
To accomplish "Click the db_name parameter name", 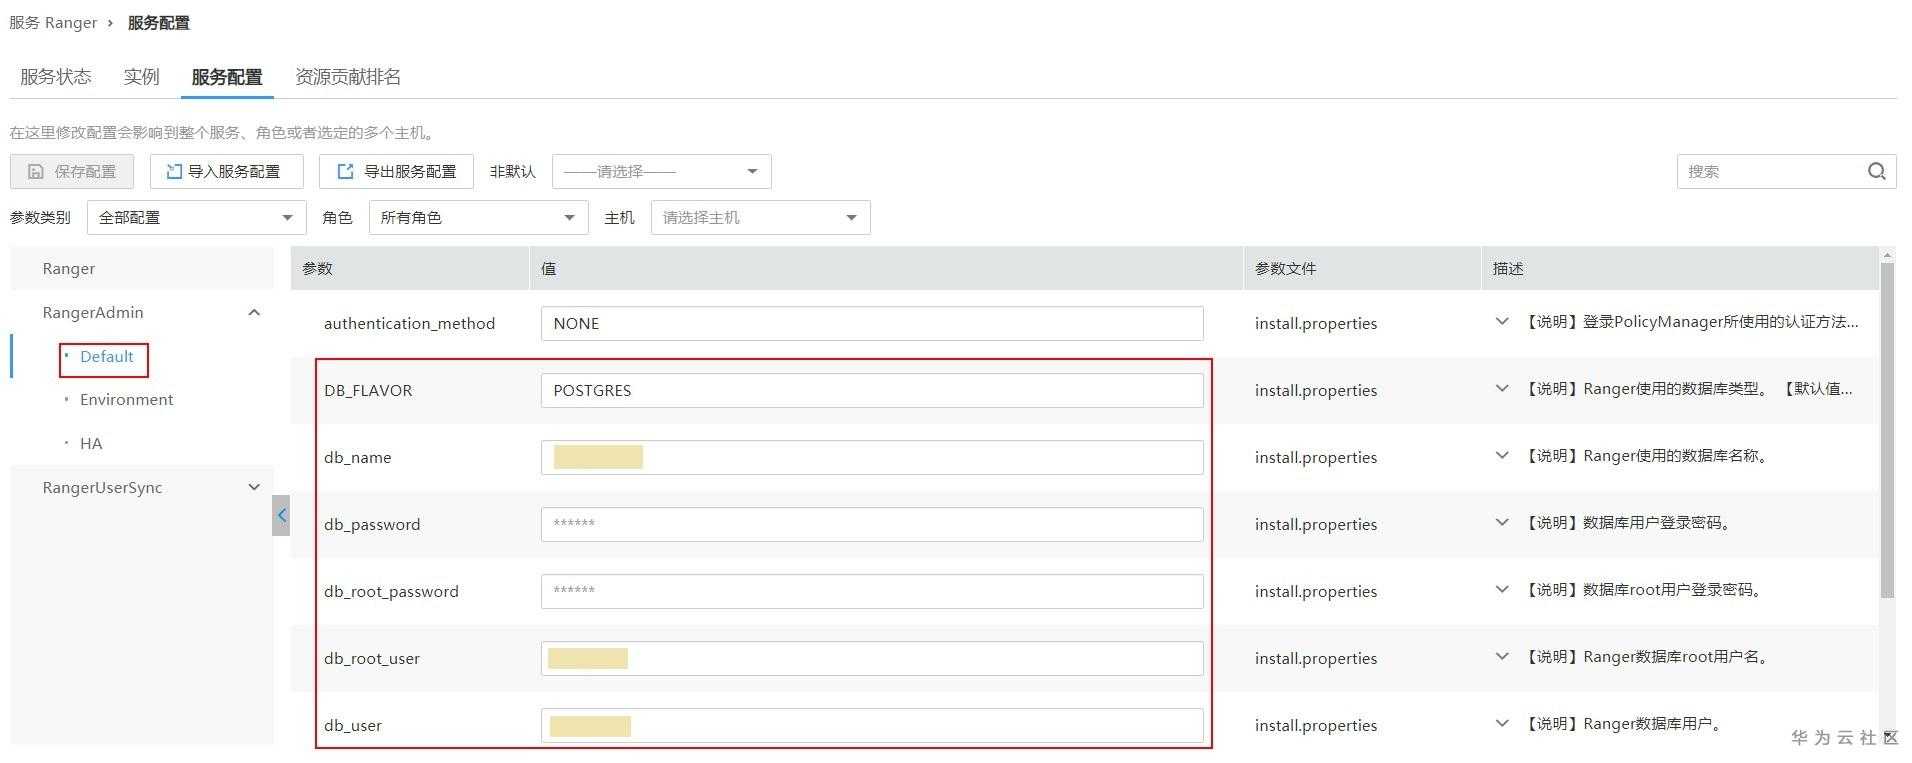I will click(357, 457).
